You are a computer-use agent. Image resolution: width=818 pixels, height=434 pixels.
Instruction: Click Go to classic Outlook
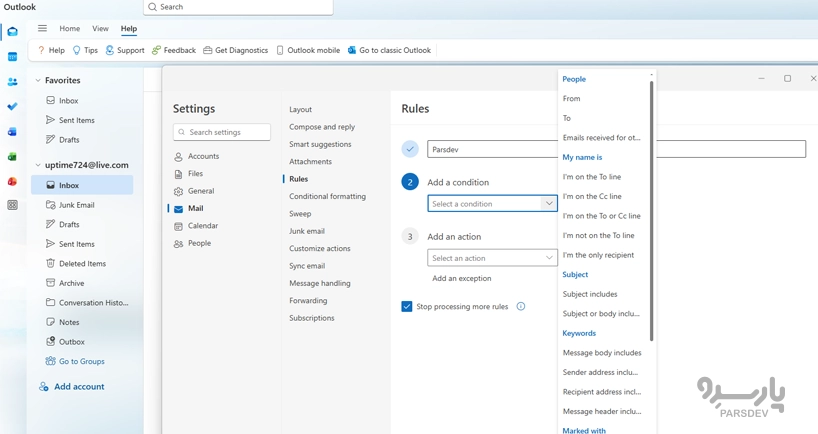pos(389,50)
